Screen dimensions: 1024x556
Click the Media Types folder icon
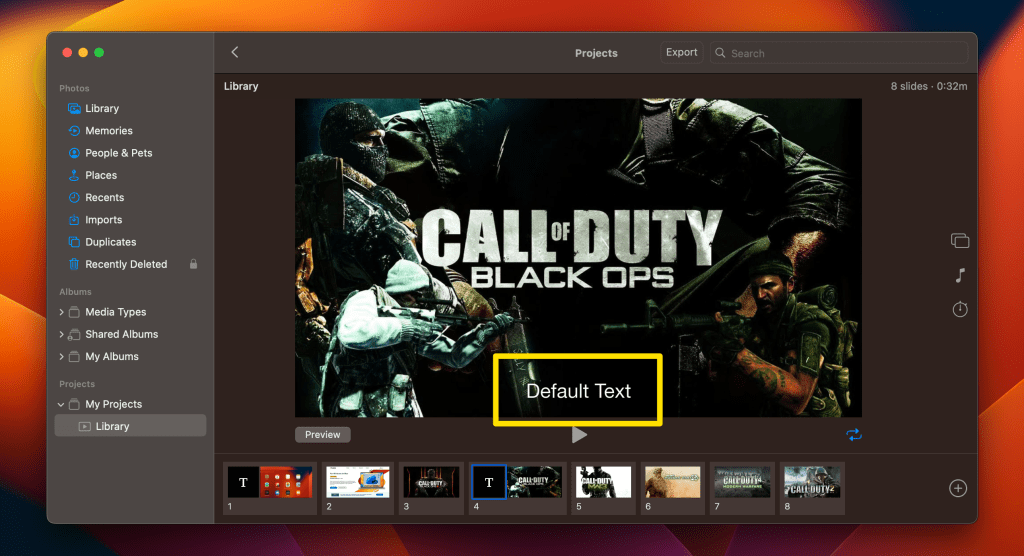coord(74,312)
